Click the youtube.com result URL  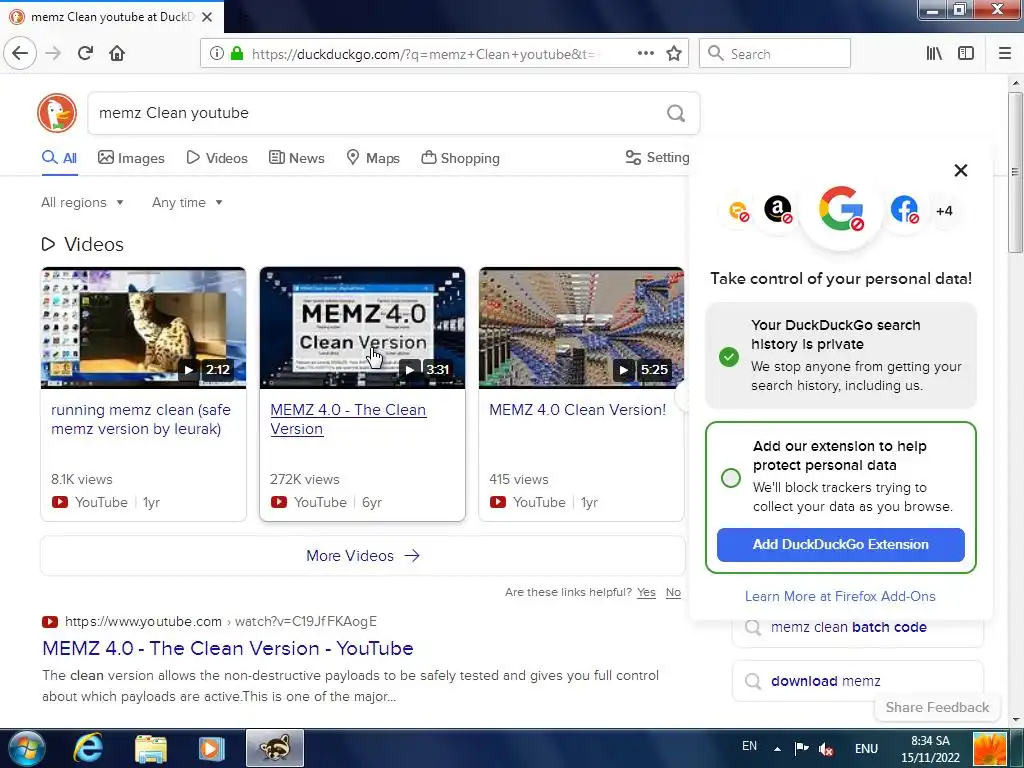click(x=221, y=622)
